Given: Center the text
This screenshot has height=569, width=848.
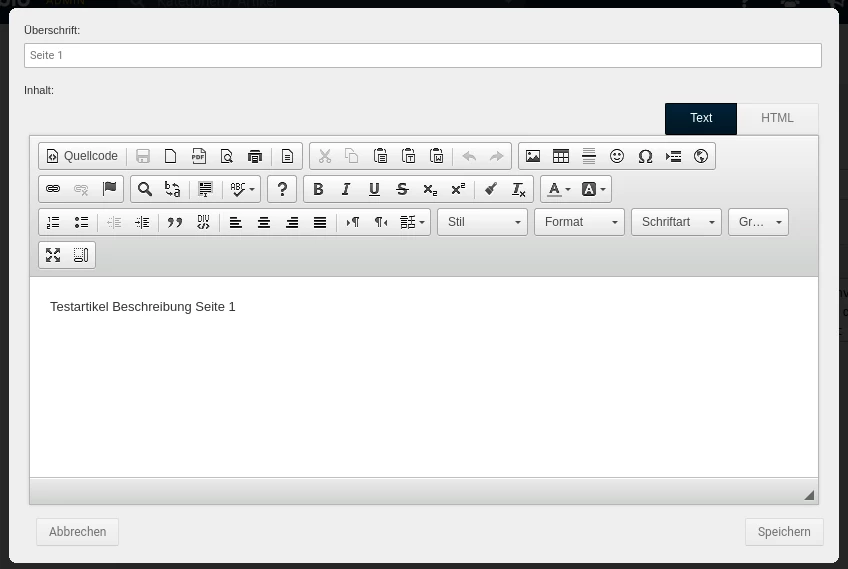Looking at the screenshot, I should coord(264,222).
